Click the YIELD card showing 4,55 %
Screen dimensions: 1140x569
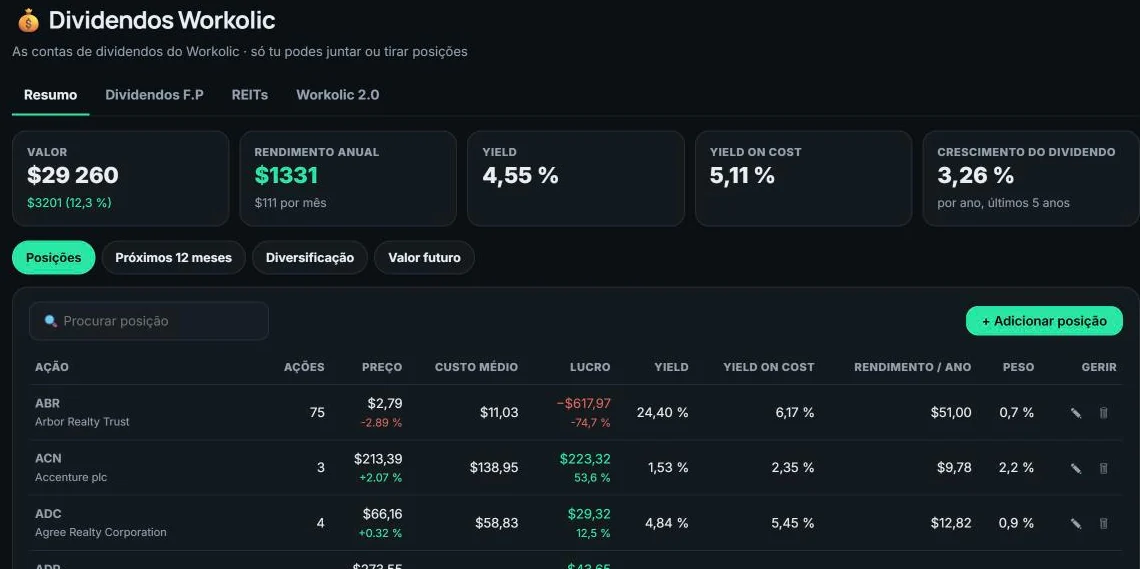576,178
